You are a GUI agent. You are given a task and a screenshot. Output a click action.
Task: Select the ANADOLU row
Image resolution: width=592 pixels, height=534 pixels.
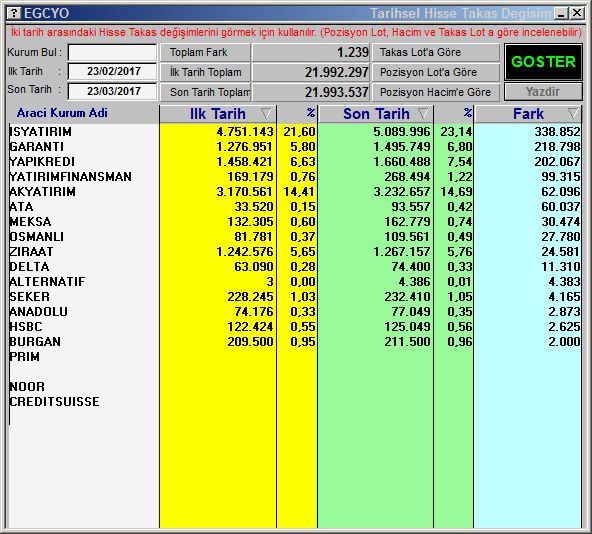294,312
